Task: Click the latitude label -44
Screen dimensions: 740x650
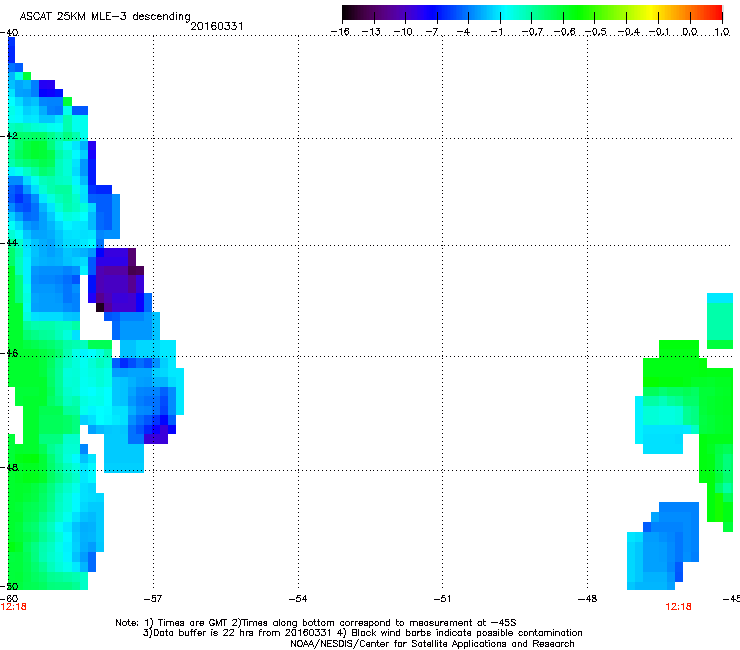Action: tap(9, 243)
